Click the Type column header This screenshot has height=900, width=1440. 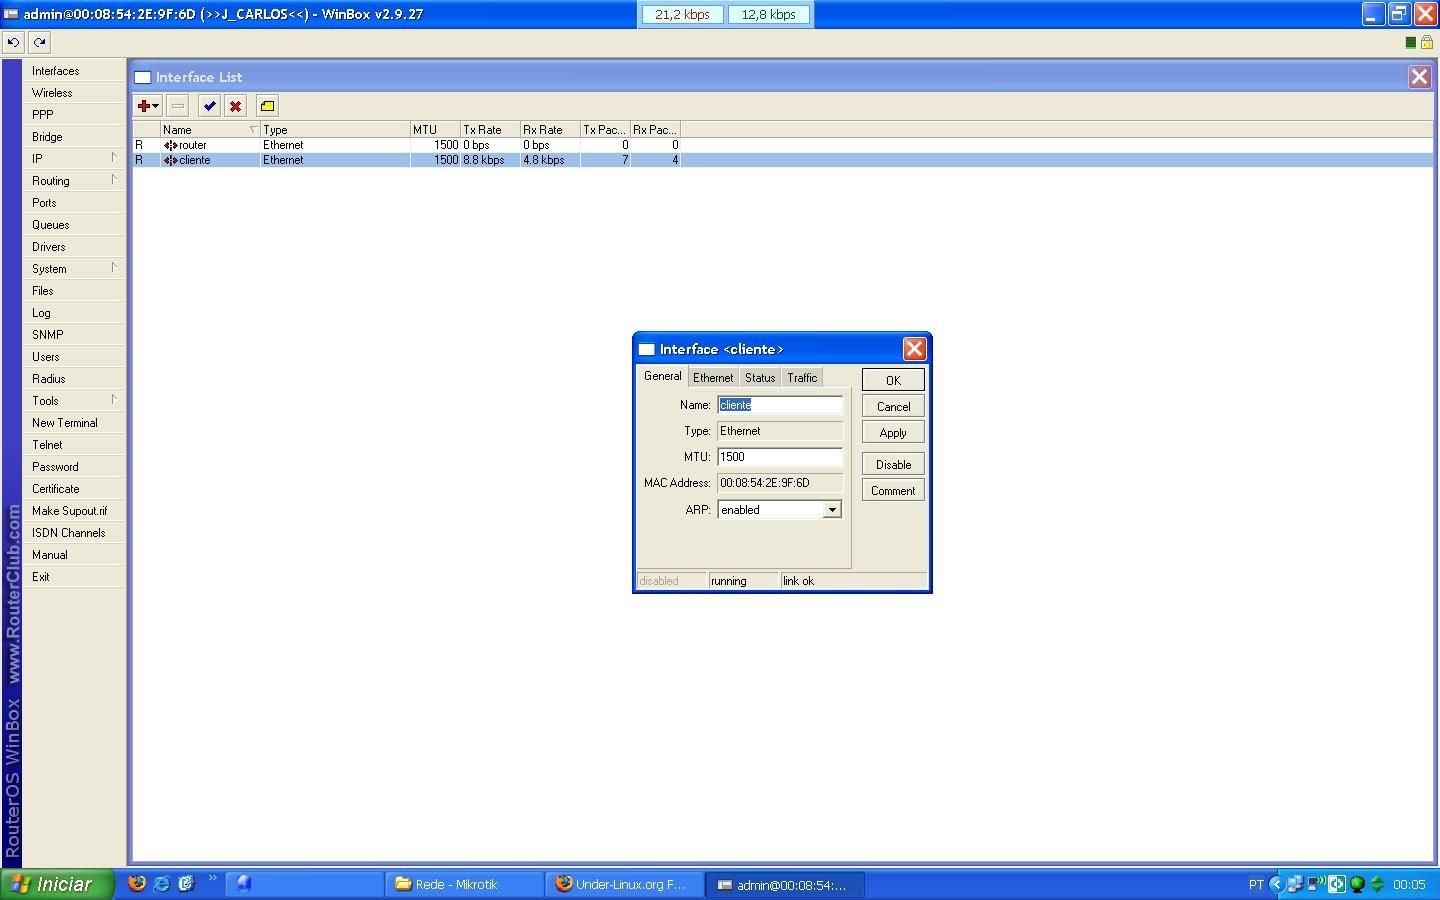tap(335, 130)
